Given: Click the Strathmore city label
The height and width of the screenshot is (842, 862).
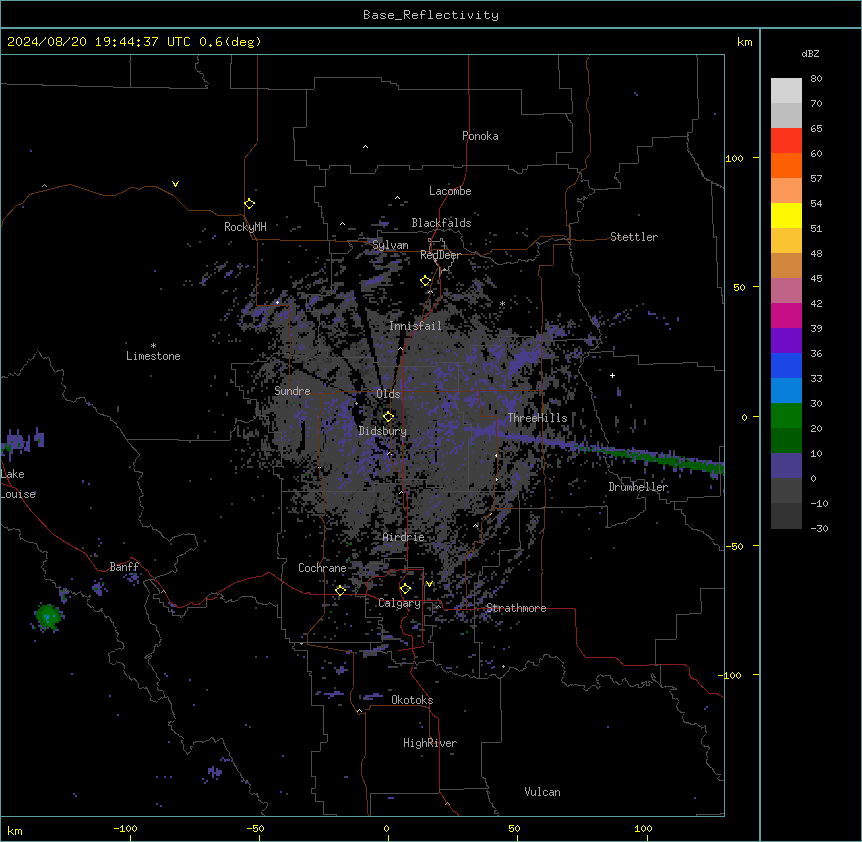Looking at the screenshot, I should [x=516, y=608].
